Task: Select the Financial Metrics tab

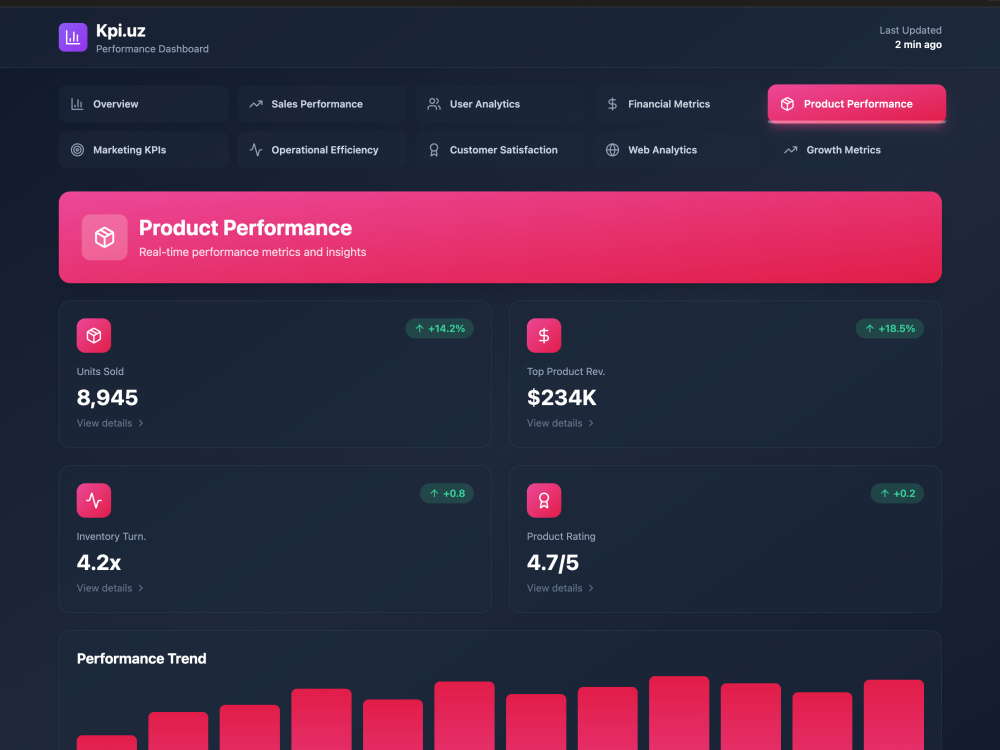Action: pos(678,104)
